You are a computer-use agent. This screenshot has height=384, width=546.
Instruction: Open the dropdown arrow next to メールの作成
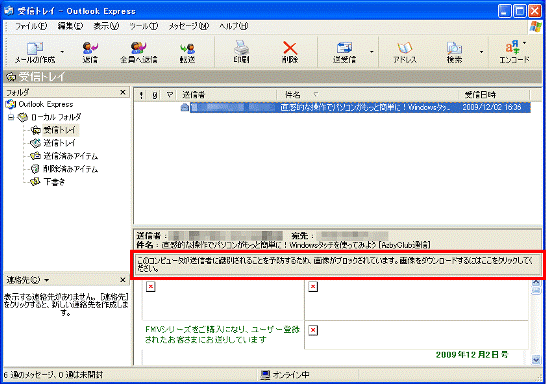click(62, 52)
